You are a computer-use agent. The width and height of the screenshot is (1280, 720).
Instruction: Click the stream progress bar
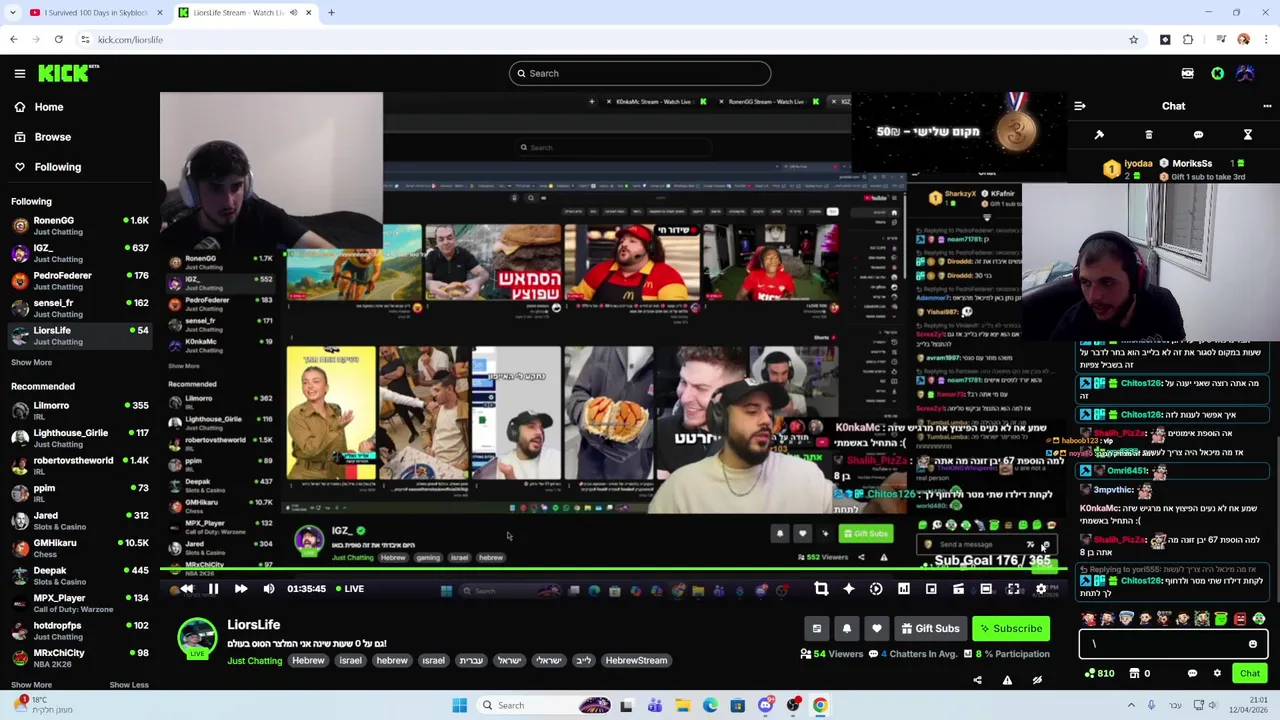pos(613,571)
